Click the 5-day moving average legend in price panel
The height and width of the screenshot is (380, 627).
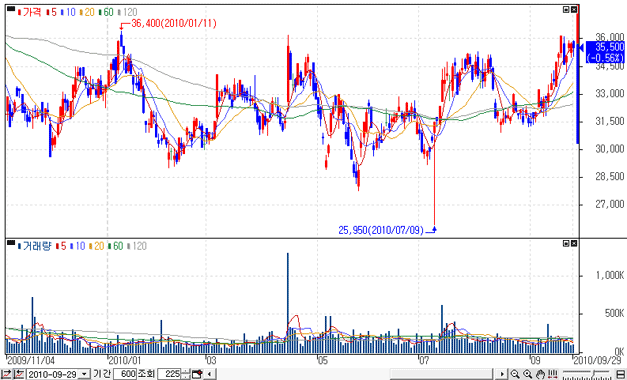[51, 12]
